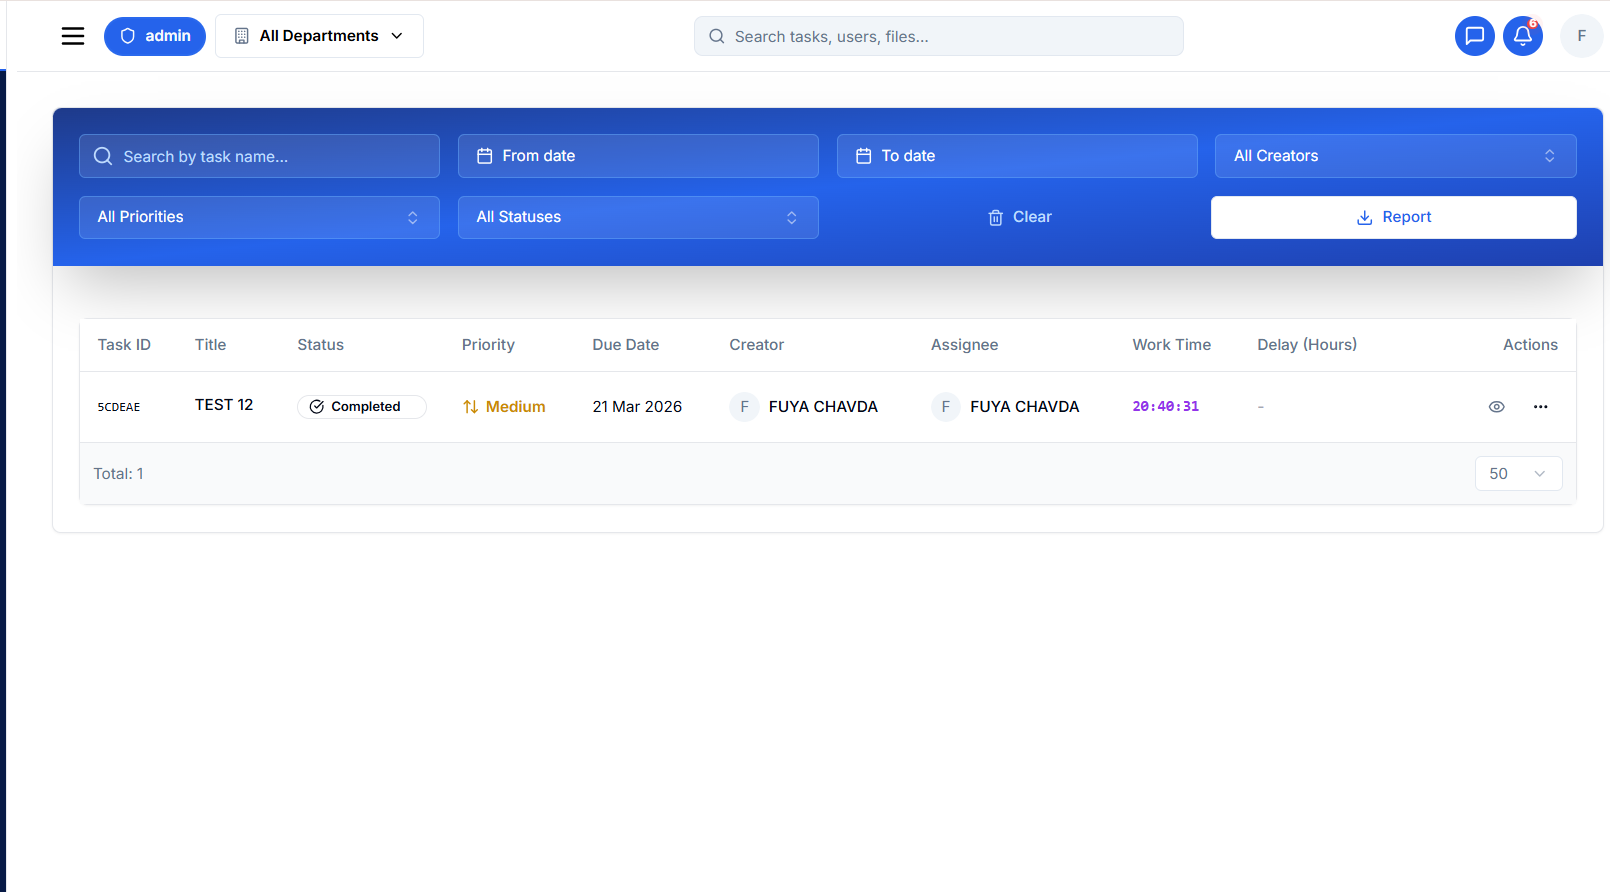The height and width of the screenshot is (892, 1610).
Task: Open the hamburger navigation menu
Action: (x=73, y=36)
